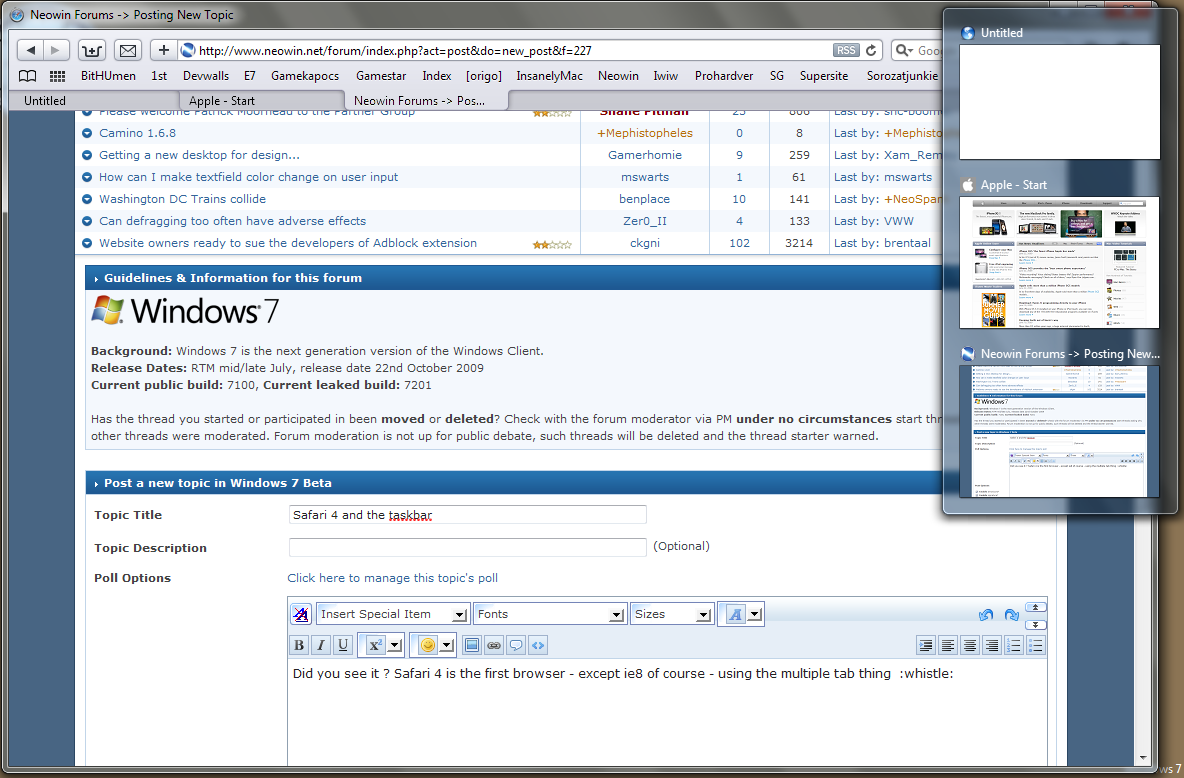The width and height of the screenshot is (1184, 778).
Task: Open the Sizes dropdown
Action: 672,614
